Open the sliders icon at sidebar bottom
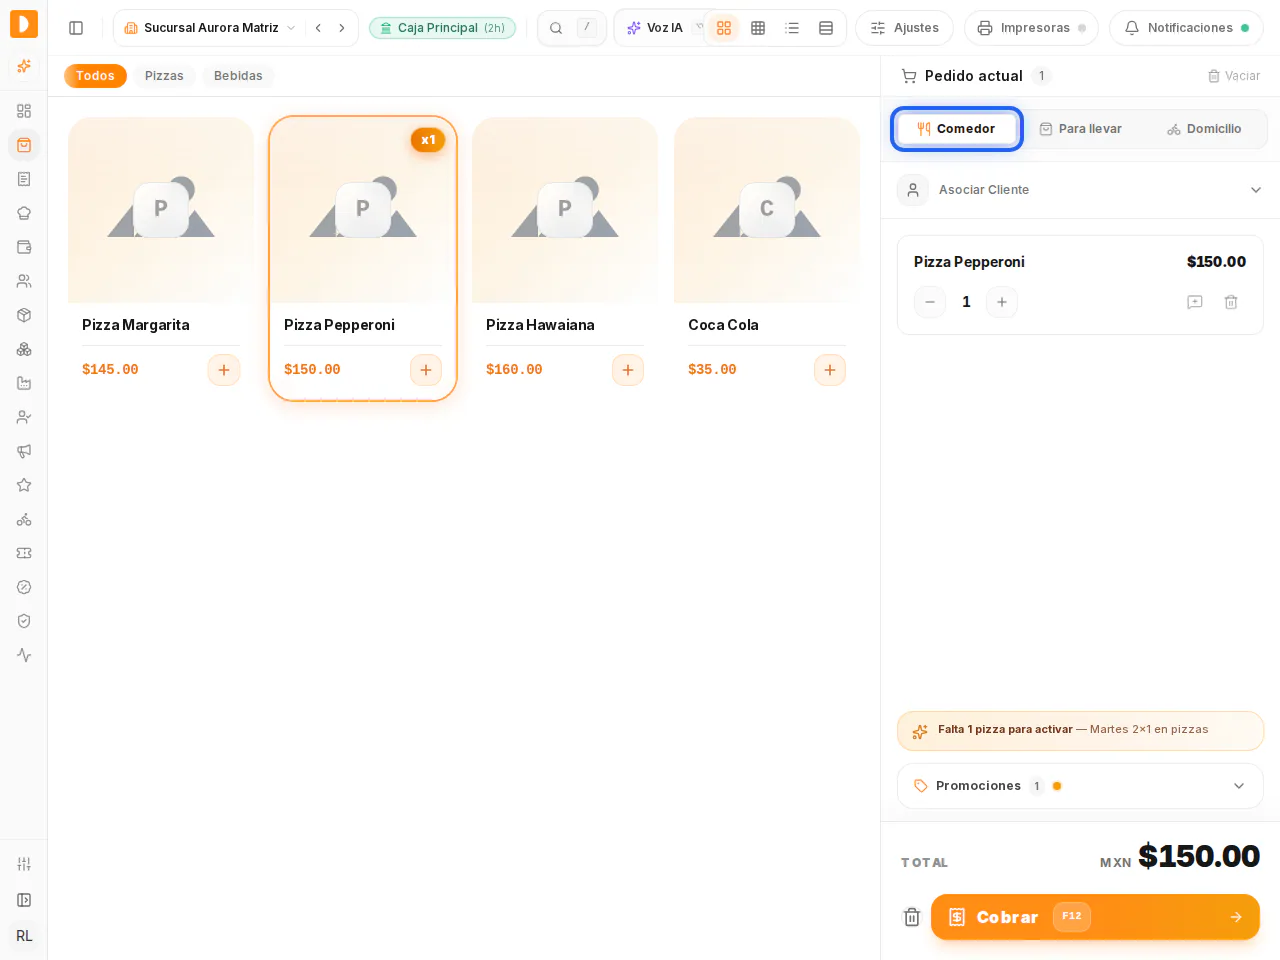The height and width of the screenshot is (960, 1280). (24, 864)
